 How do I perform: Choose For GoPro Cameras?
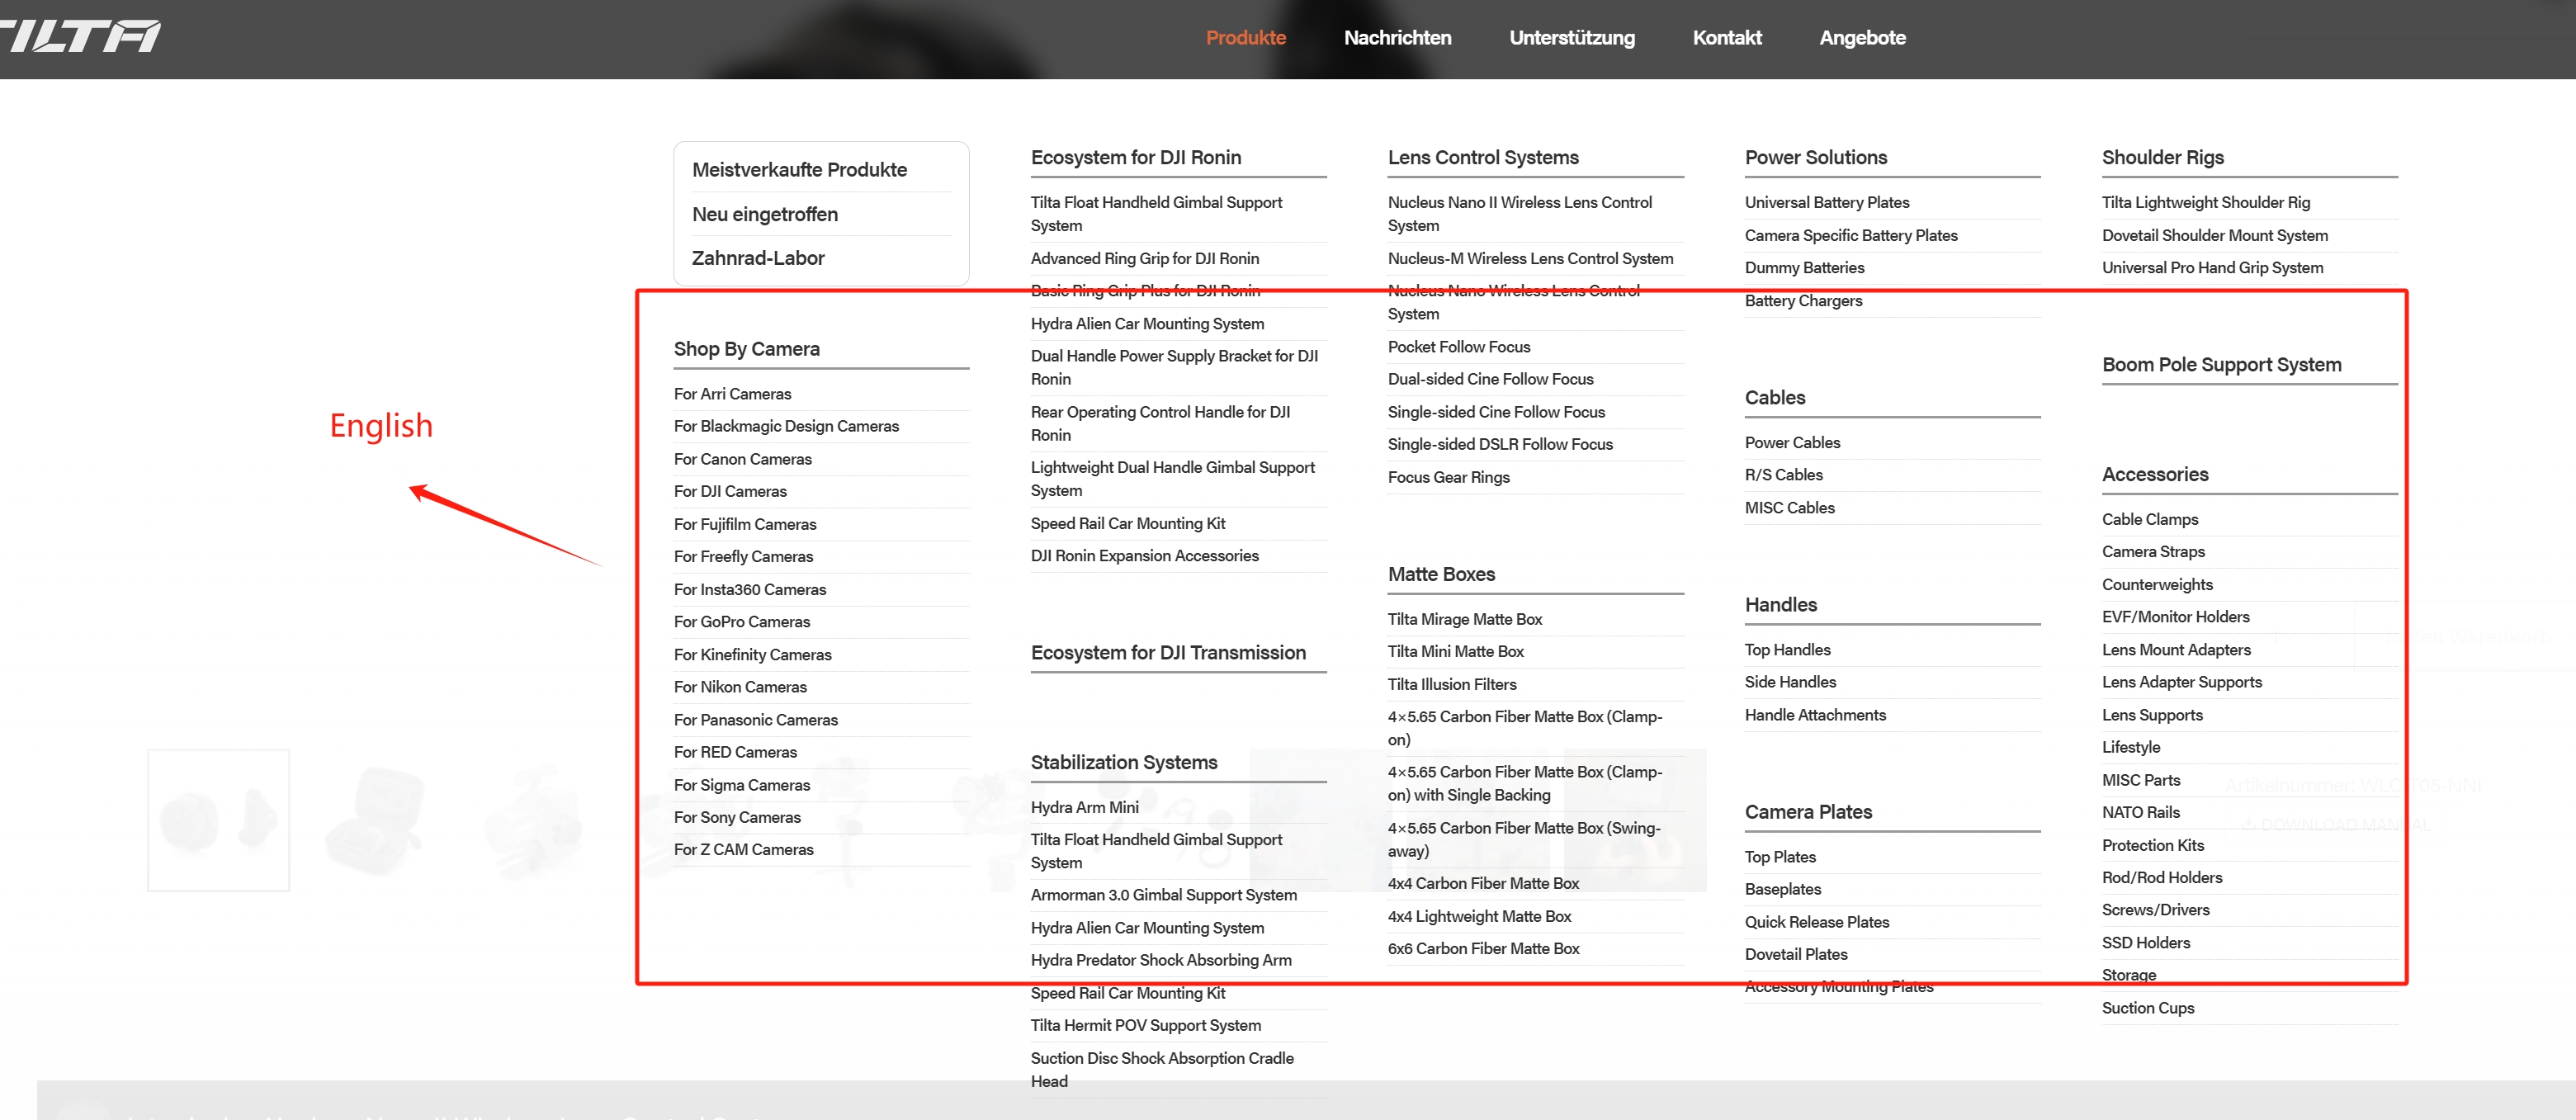tap(741, 621)
